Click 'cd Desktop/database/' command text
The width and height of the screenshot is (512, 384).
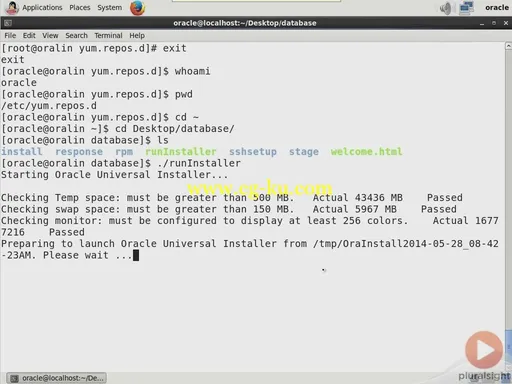[175, 129]
